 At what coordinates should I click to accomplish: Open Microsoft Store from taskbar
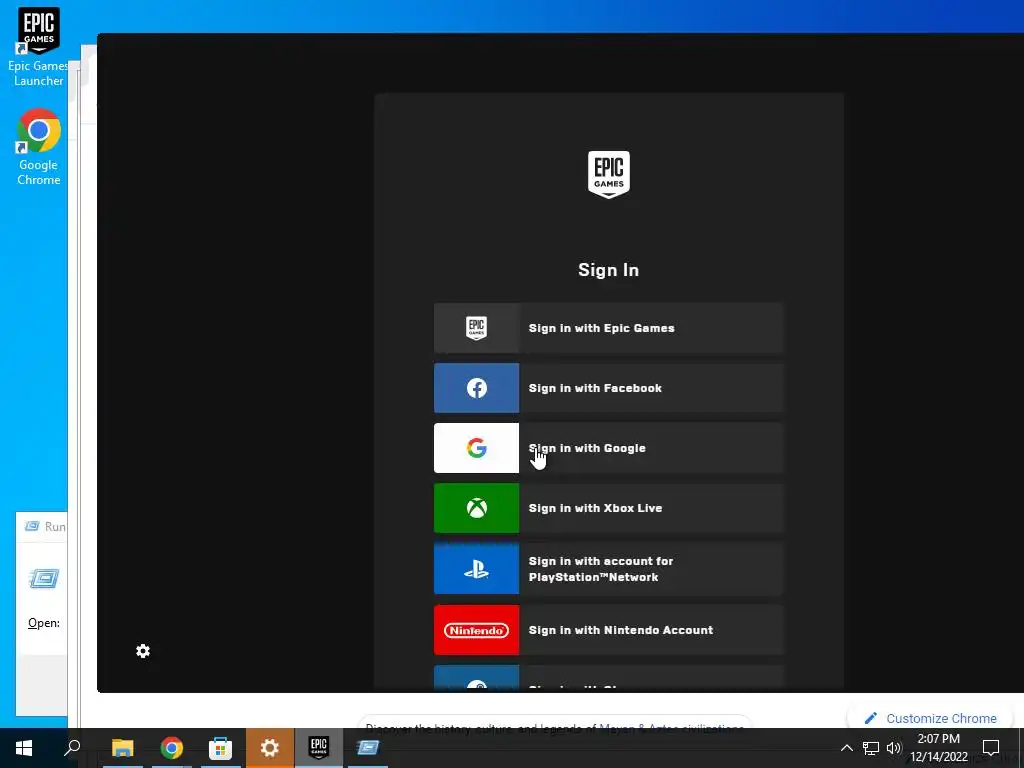pos(221,748)
